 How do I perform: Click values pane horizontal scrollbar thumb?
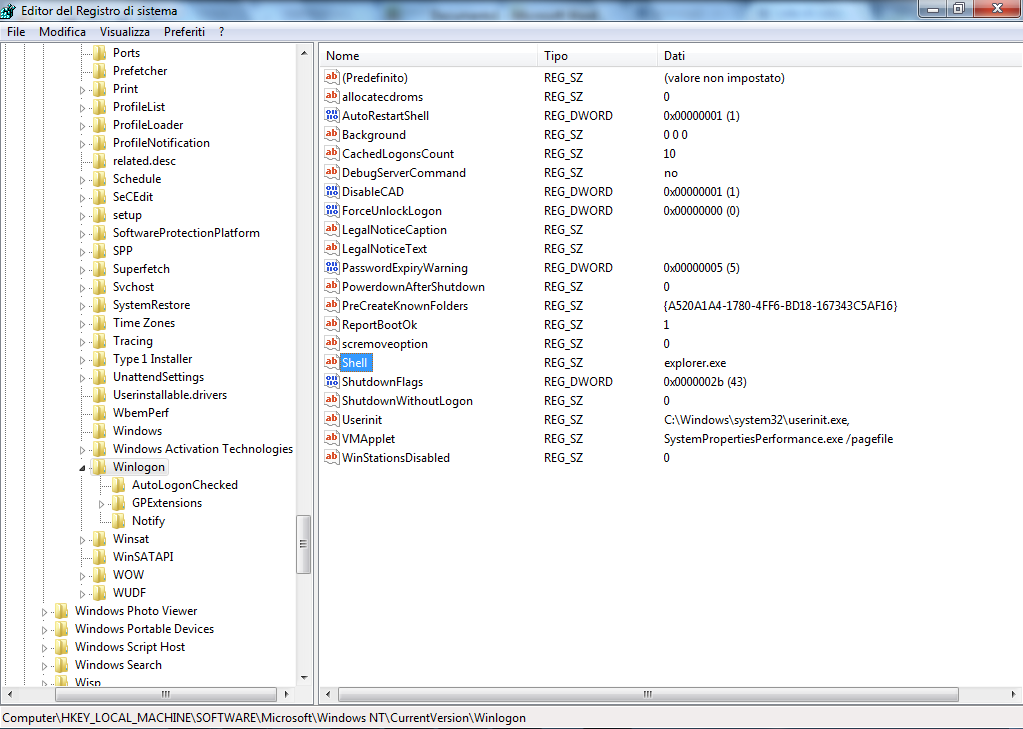648,694
